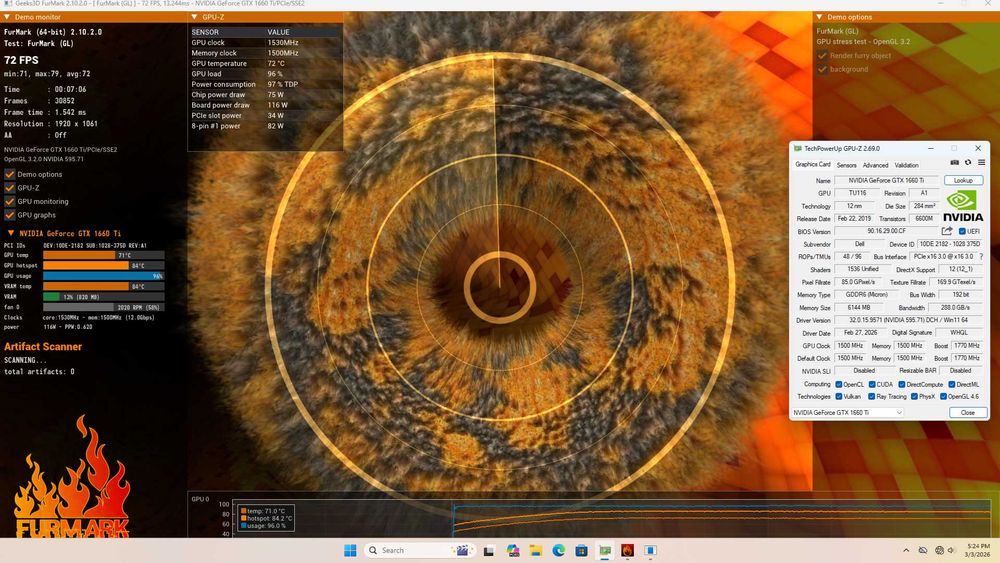Toggle the GPU monitoring checkbox
Viewport: 1000px width, 563px height.
[9, 201]
